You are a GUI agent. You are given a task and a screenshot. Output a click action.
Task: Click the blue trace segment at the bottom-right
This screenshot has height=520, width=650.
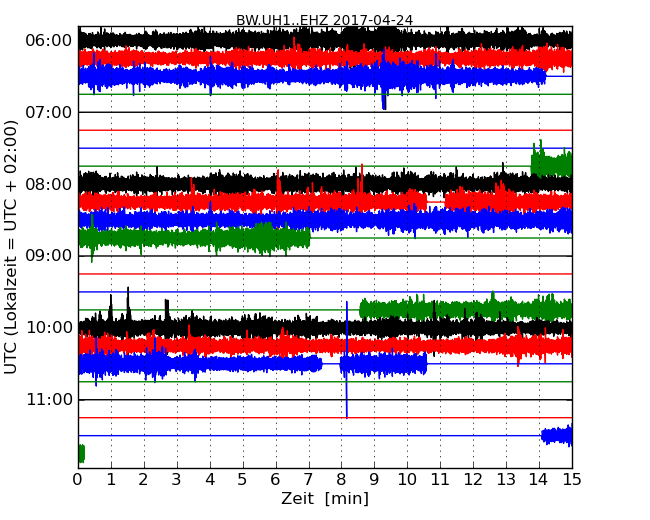tap(557, 435)
